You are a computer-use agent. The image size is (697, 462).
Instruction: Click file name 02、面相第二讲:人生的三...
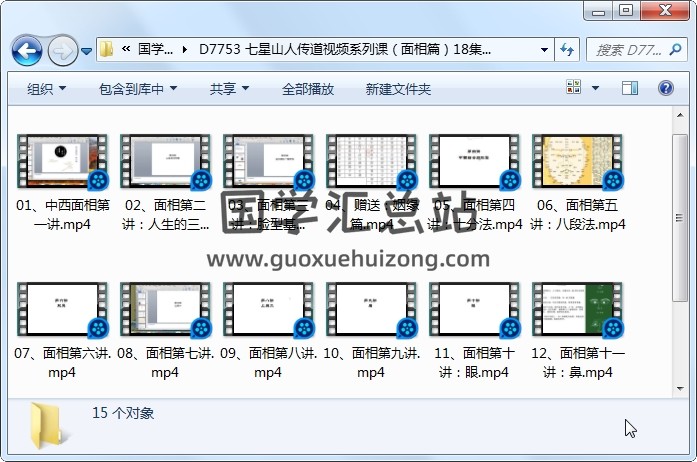click(x=165, y=214)
